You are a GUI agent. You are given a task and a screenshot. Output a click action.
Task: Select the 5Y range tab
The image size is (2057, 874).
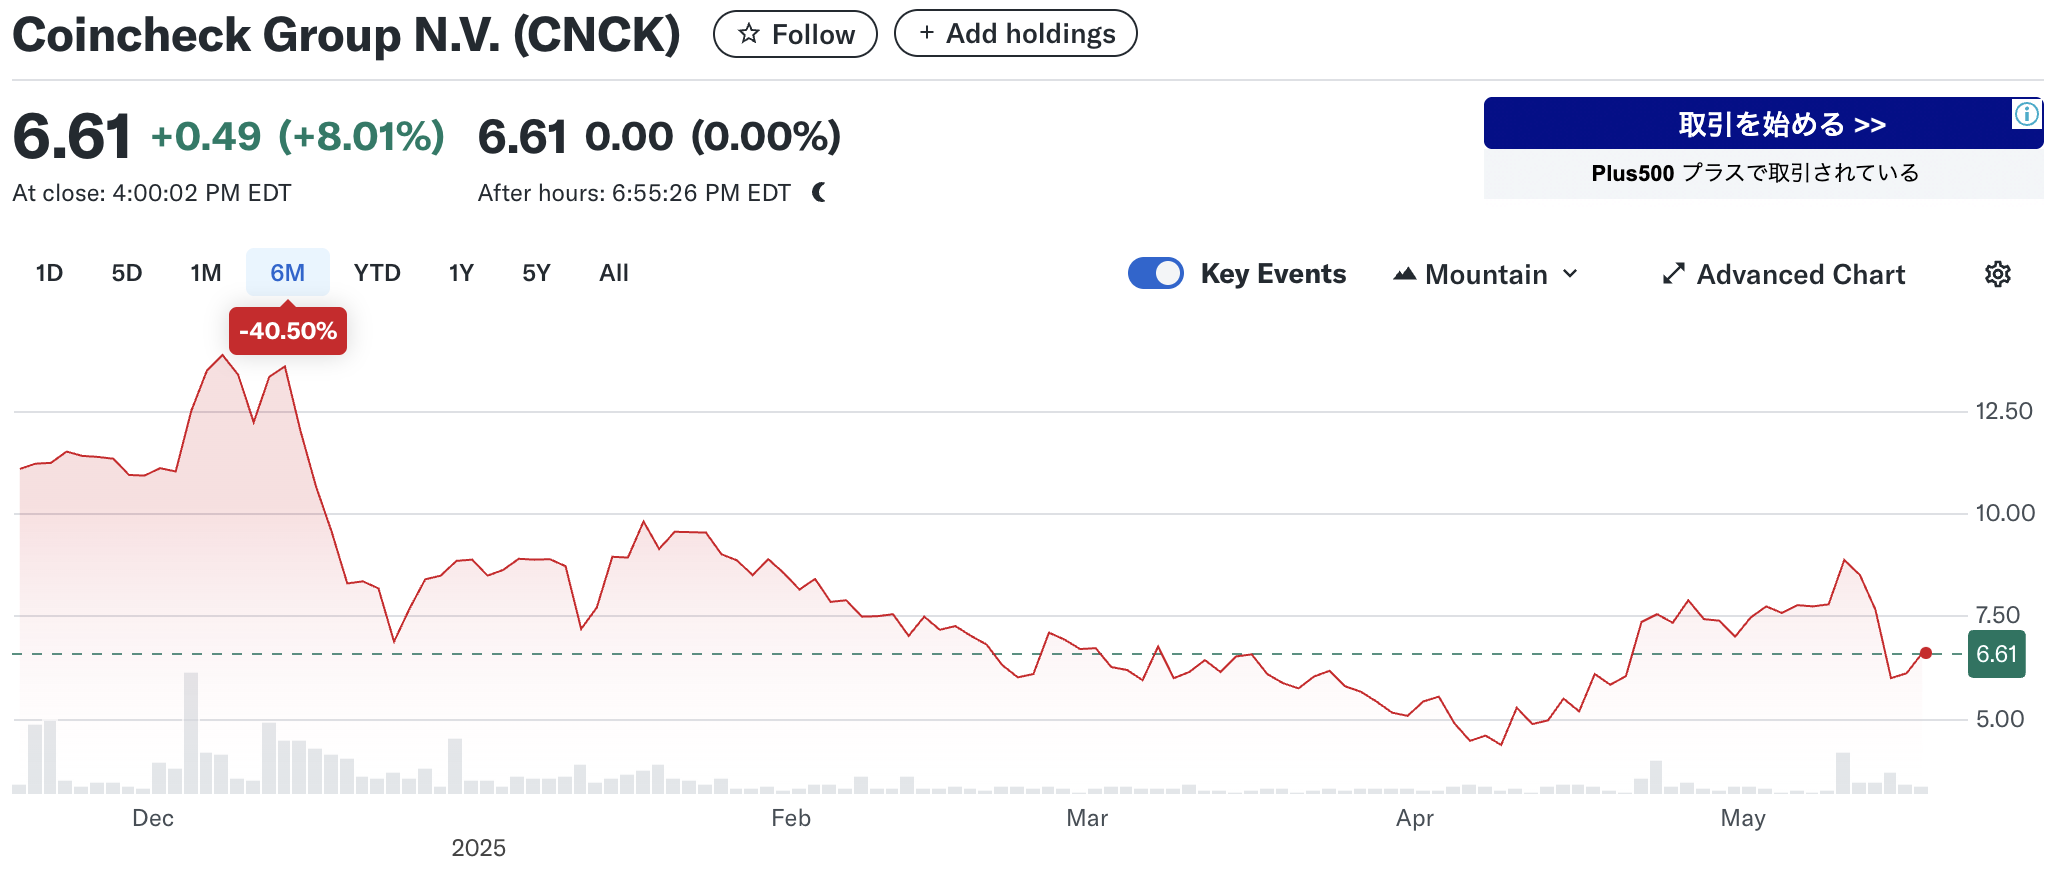coord(536,273)
